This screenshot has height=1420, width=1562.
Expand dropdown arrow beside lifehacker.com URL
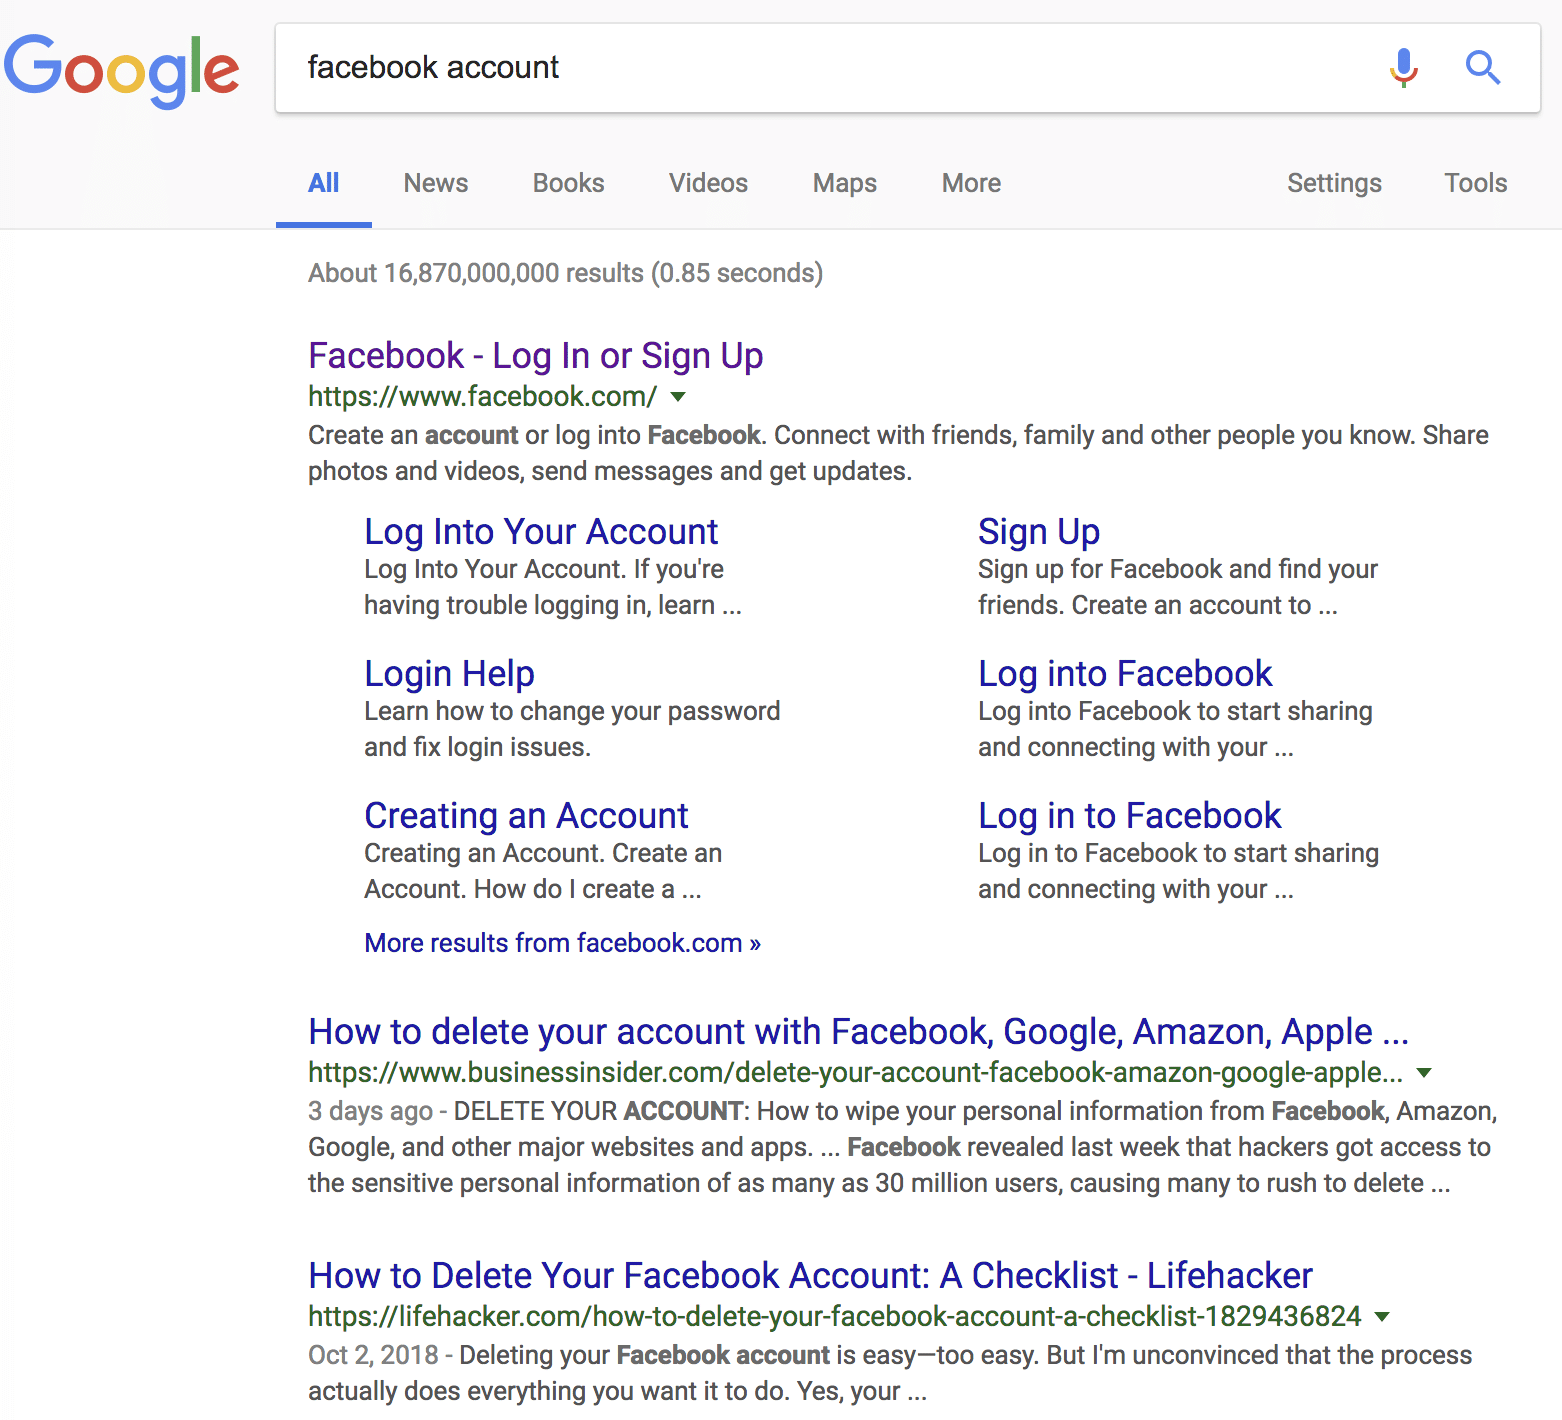1382,1317
